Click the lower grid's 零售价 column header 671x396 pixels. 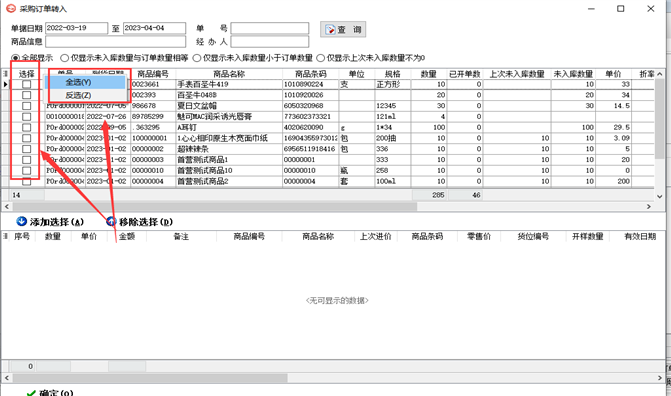(479, 236)
